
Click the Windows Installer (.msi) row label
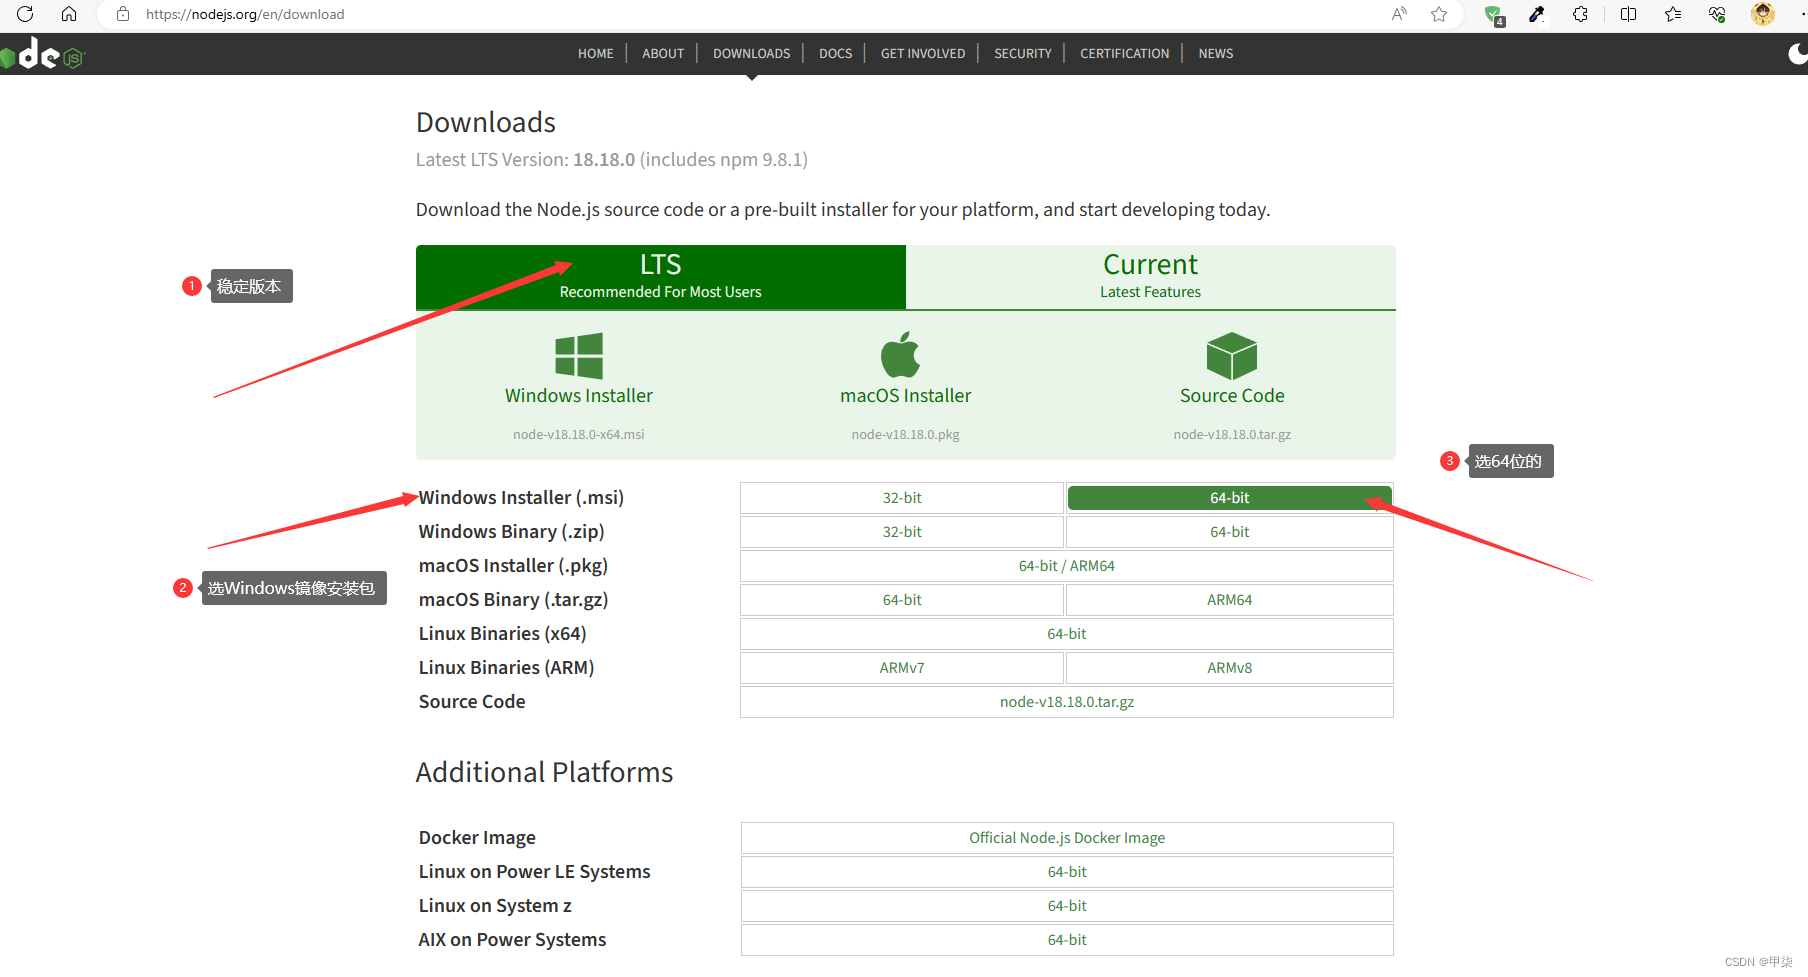(x=521, y=498)
